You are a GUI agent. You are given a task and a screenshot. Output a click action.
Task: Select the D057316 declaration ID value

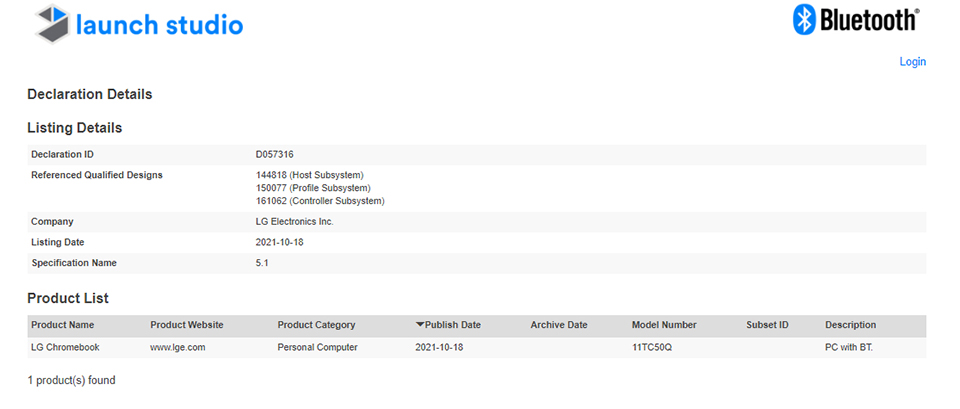coord(274,154)
